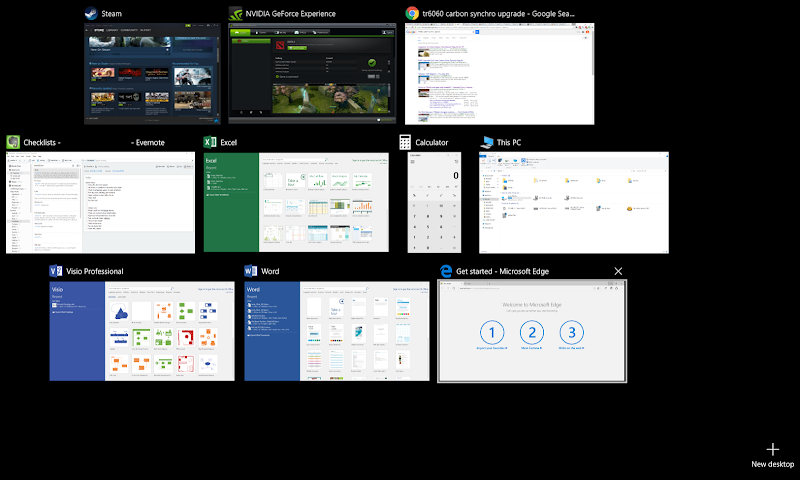Open the Excel start screen window preview
Image resolution: width=800 pixels, height=480 pixels.
click(296, 202)
